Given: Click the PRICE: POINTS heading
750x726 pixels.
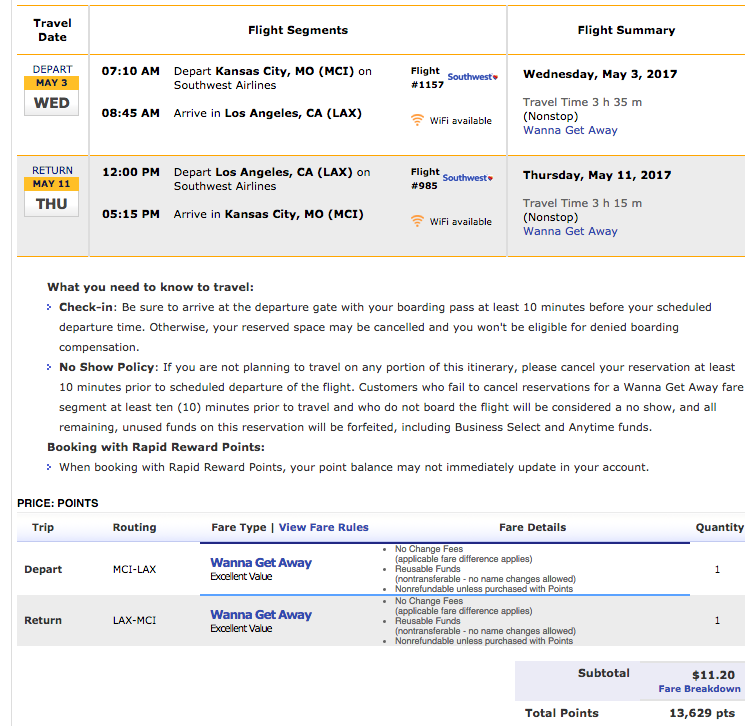Looking at the screenshot, I should (x=57, y=503).
